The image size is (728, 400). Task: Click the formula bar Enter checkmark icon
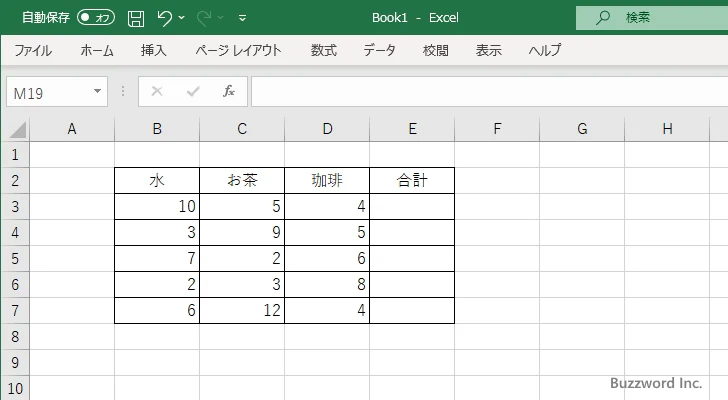click(x=193, y=91)
